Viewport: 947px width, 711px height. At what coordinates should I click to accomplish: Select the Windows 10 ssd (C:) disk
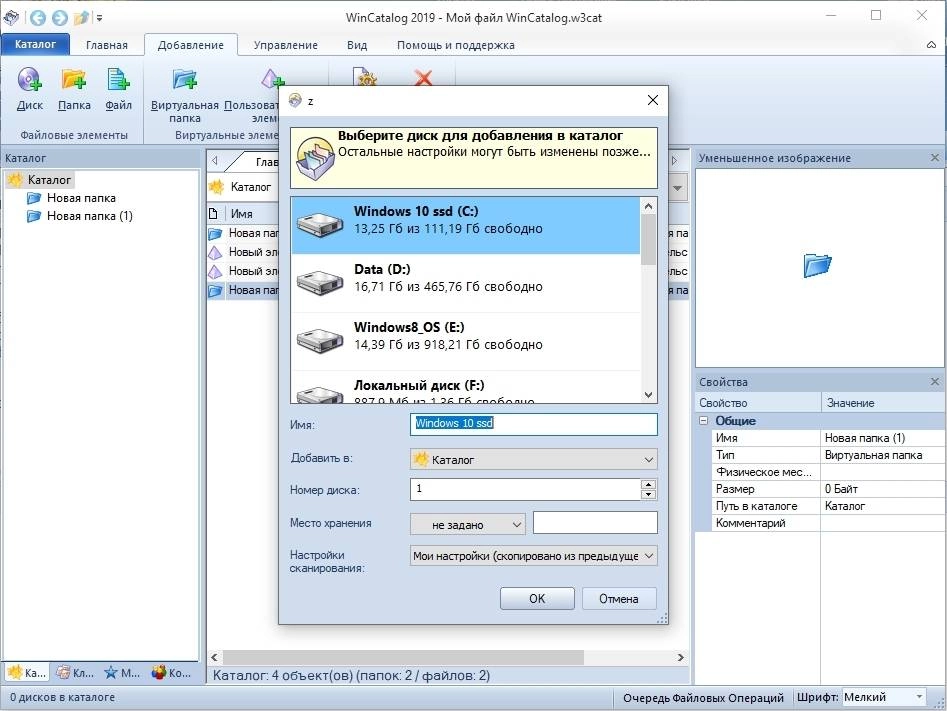[465, 225]
